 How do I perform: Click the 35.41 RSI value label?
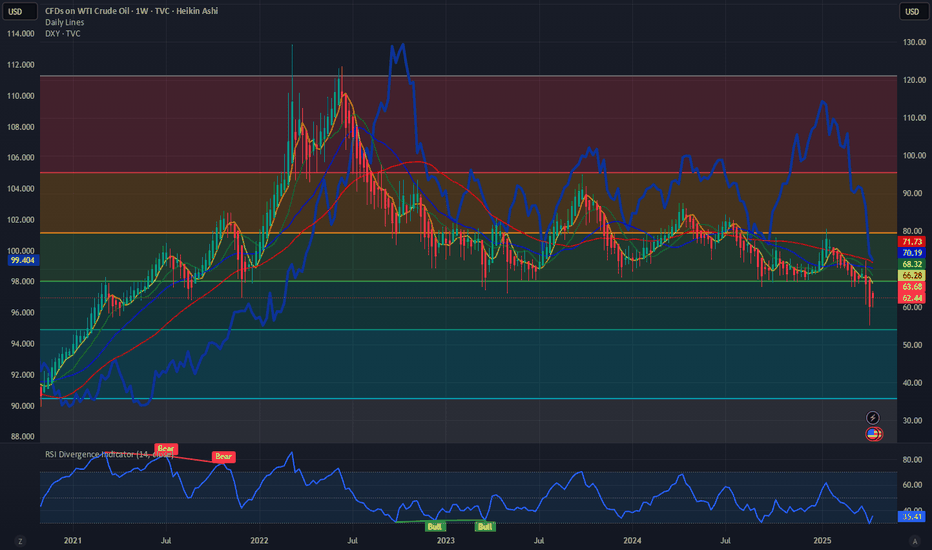(x=911, y=517)
